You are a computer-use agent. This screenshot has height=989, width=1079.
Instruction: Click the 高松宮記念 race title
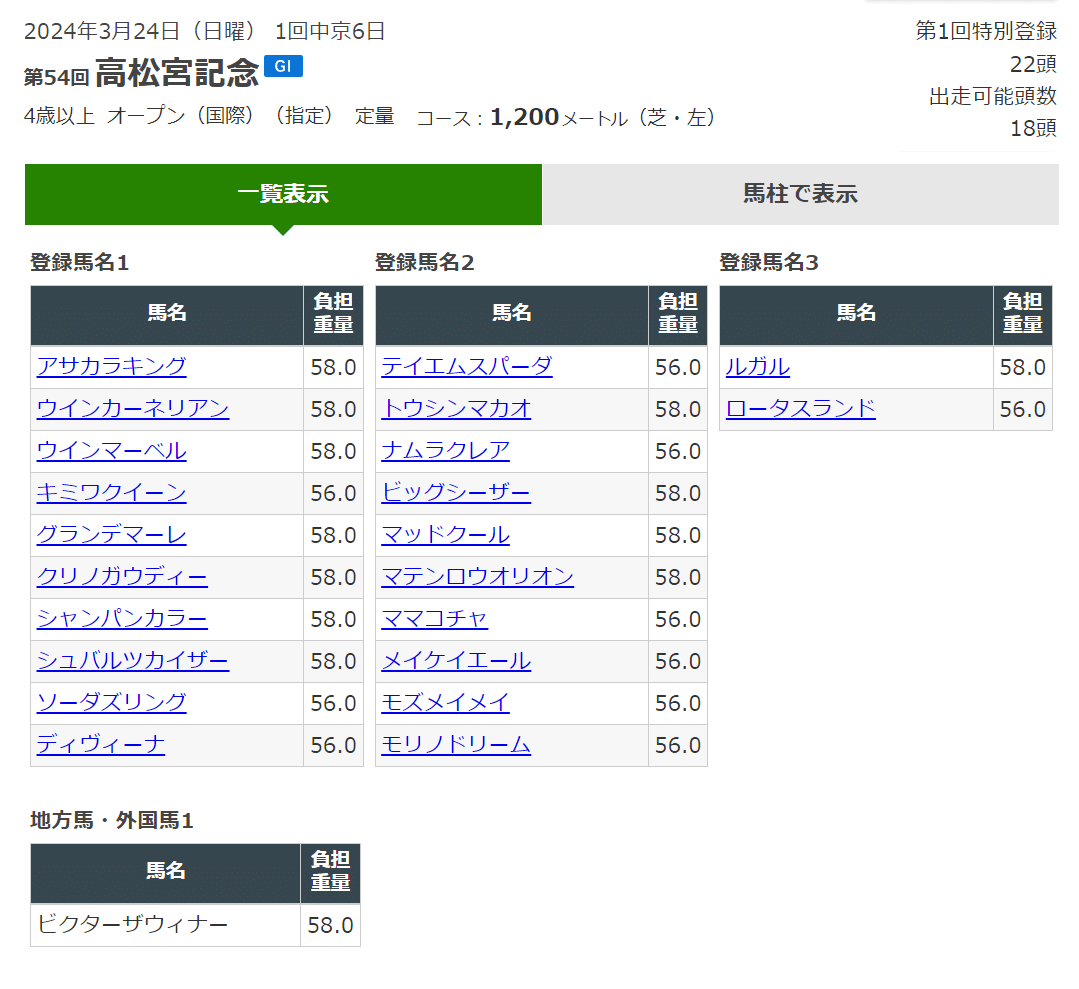tap(177, 72)
